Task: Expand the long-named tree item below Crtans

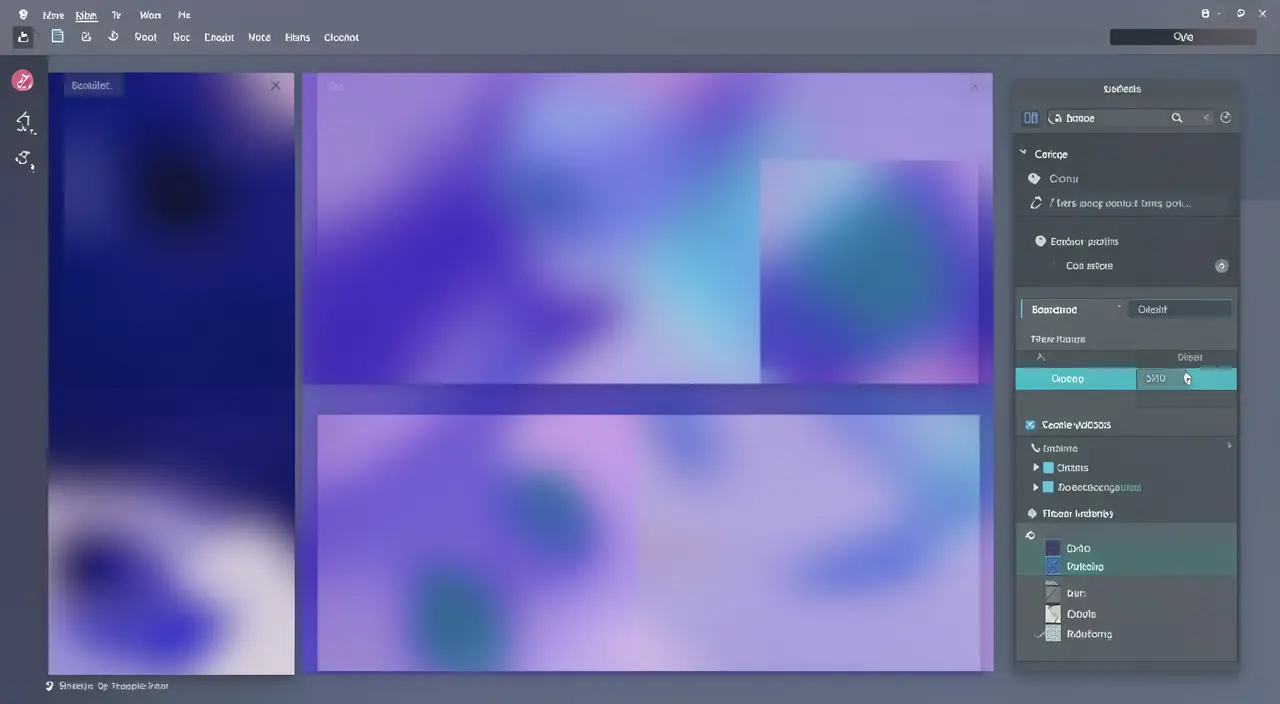Action: pyautogui.click(x=1036, y=487)
